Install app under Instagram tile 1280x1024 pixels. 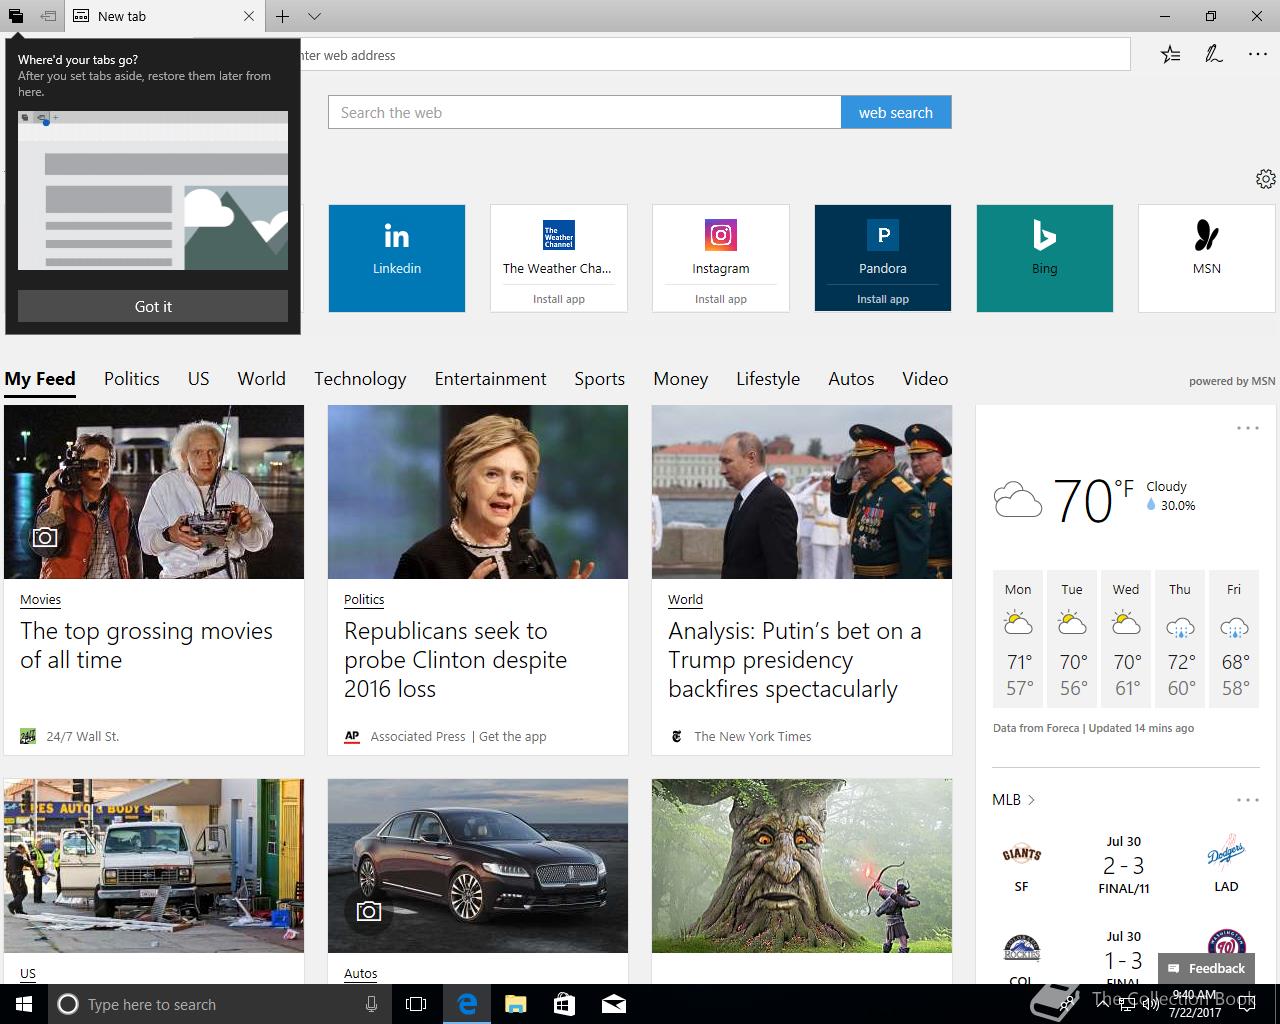721,299
